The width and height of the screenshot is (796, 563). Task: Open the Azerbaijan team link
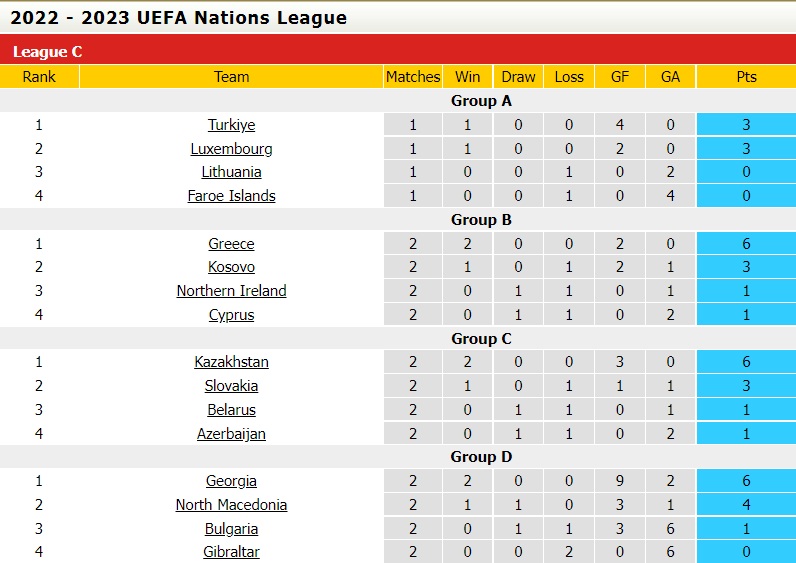click(x=231, y=434)
